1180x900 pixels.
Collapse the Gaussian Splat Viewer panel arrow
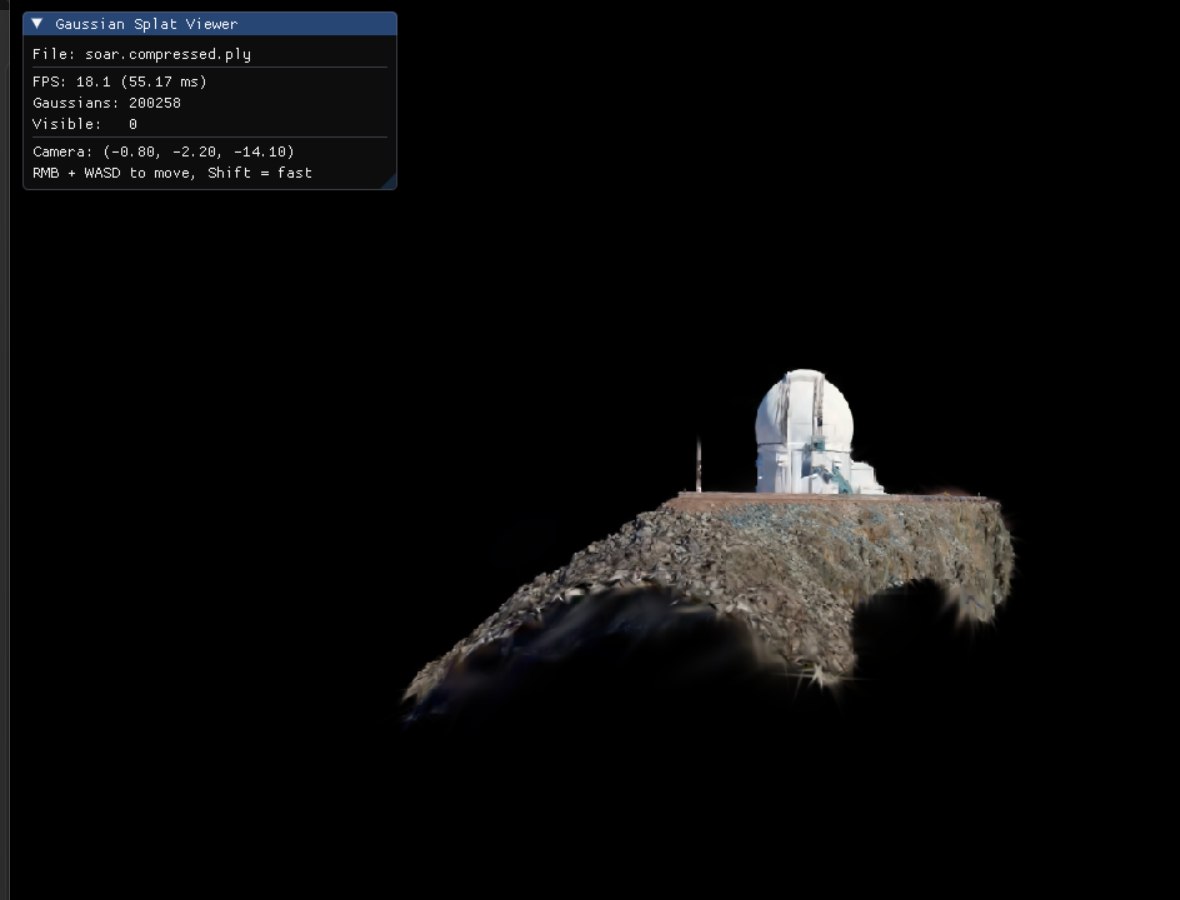[x=37, y=24]
